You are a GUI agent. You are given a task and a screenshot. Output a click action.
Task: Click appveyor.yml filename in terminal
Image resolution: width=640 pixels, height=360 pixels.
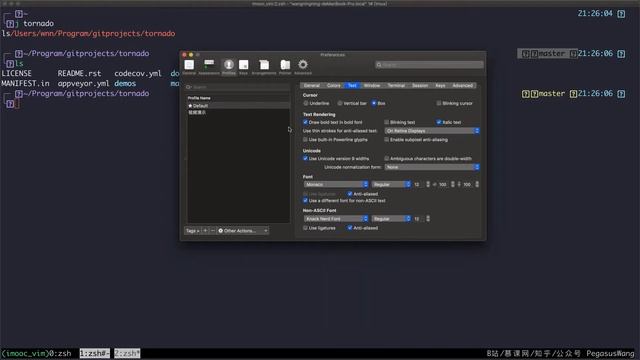click(83, 84)
